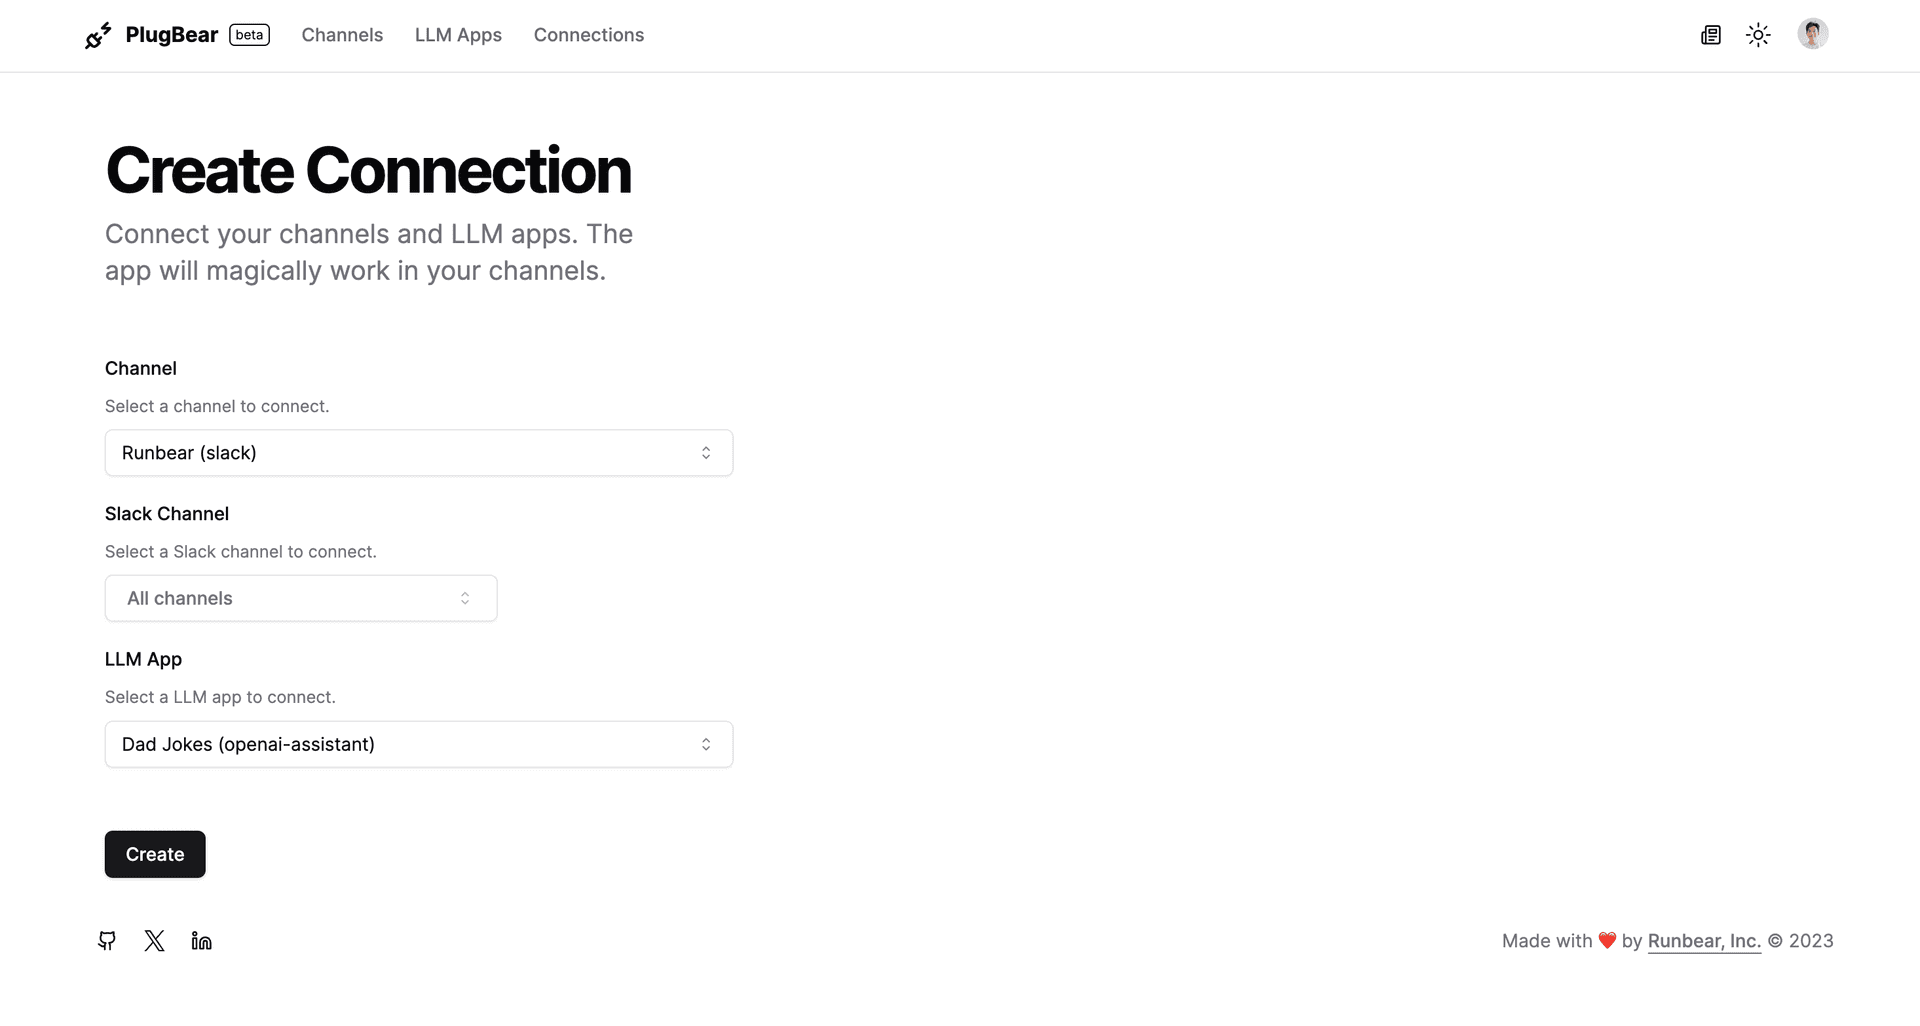Follow the Runbear, Inc. link

(1704, 941)
